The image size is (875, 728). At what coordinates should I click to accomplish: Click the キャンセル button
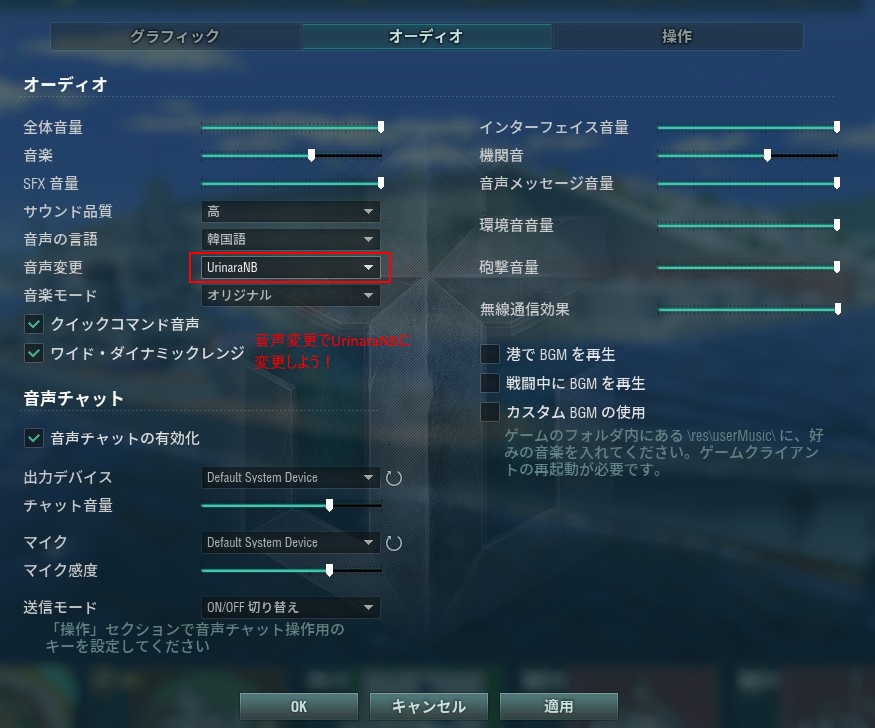pyautogui.click(x=429, y=706)
